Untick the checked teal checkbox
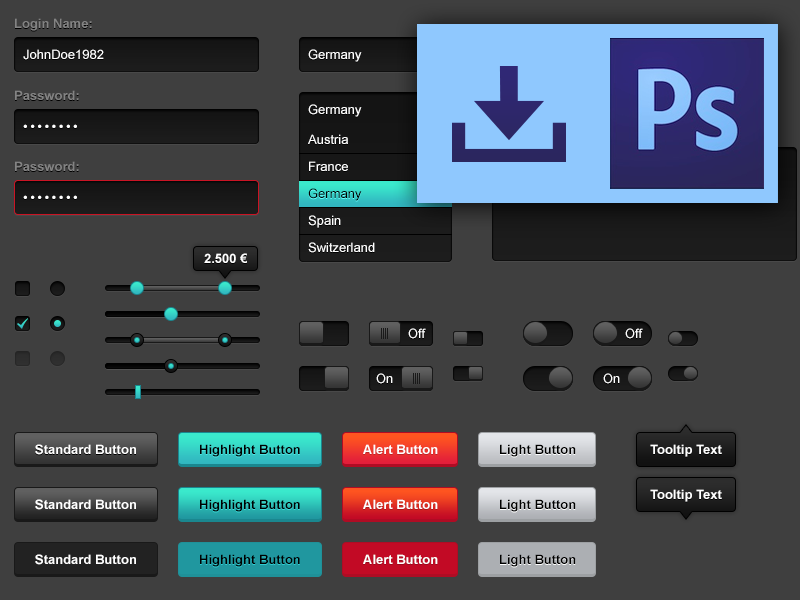Image resolution: width=800 pixels, height=600 pixels. pyautogui.click(x=22, y=323)
